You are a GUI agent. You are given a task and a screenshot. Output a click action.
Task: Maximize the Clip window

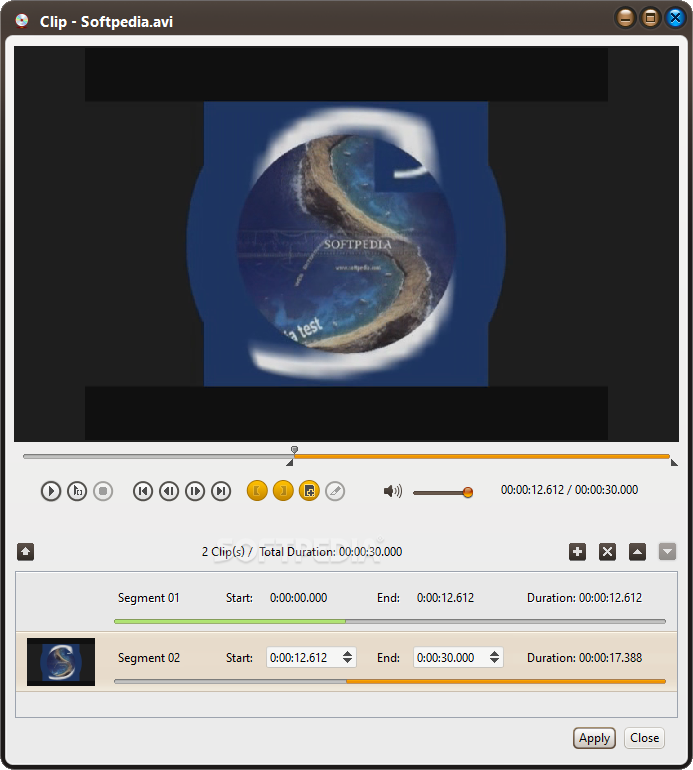(650, 19)
